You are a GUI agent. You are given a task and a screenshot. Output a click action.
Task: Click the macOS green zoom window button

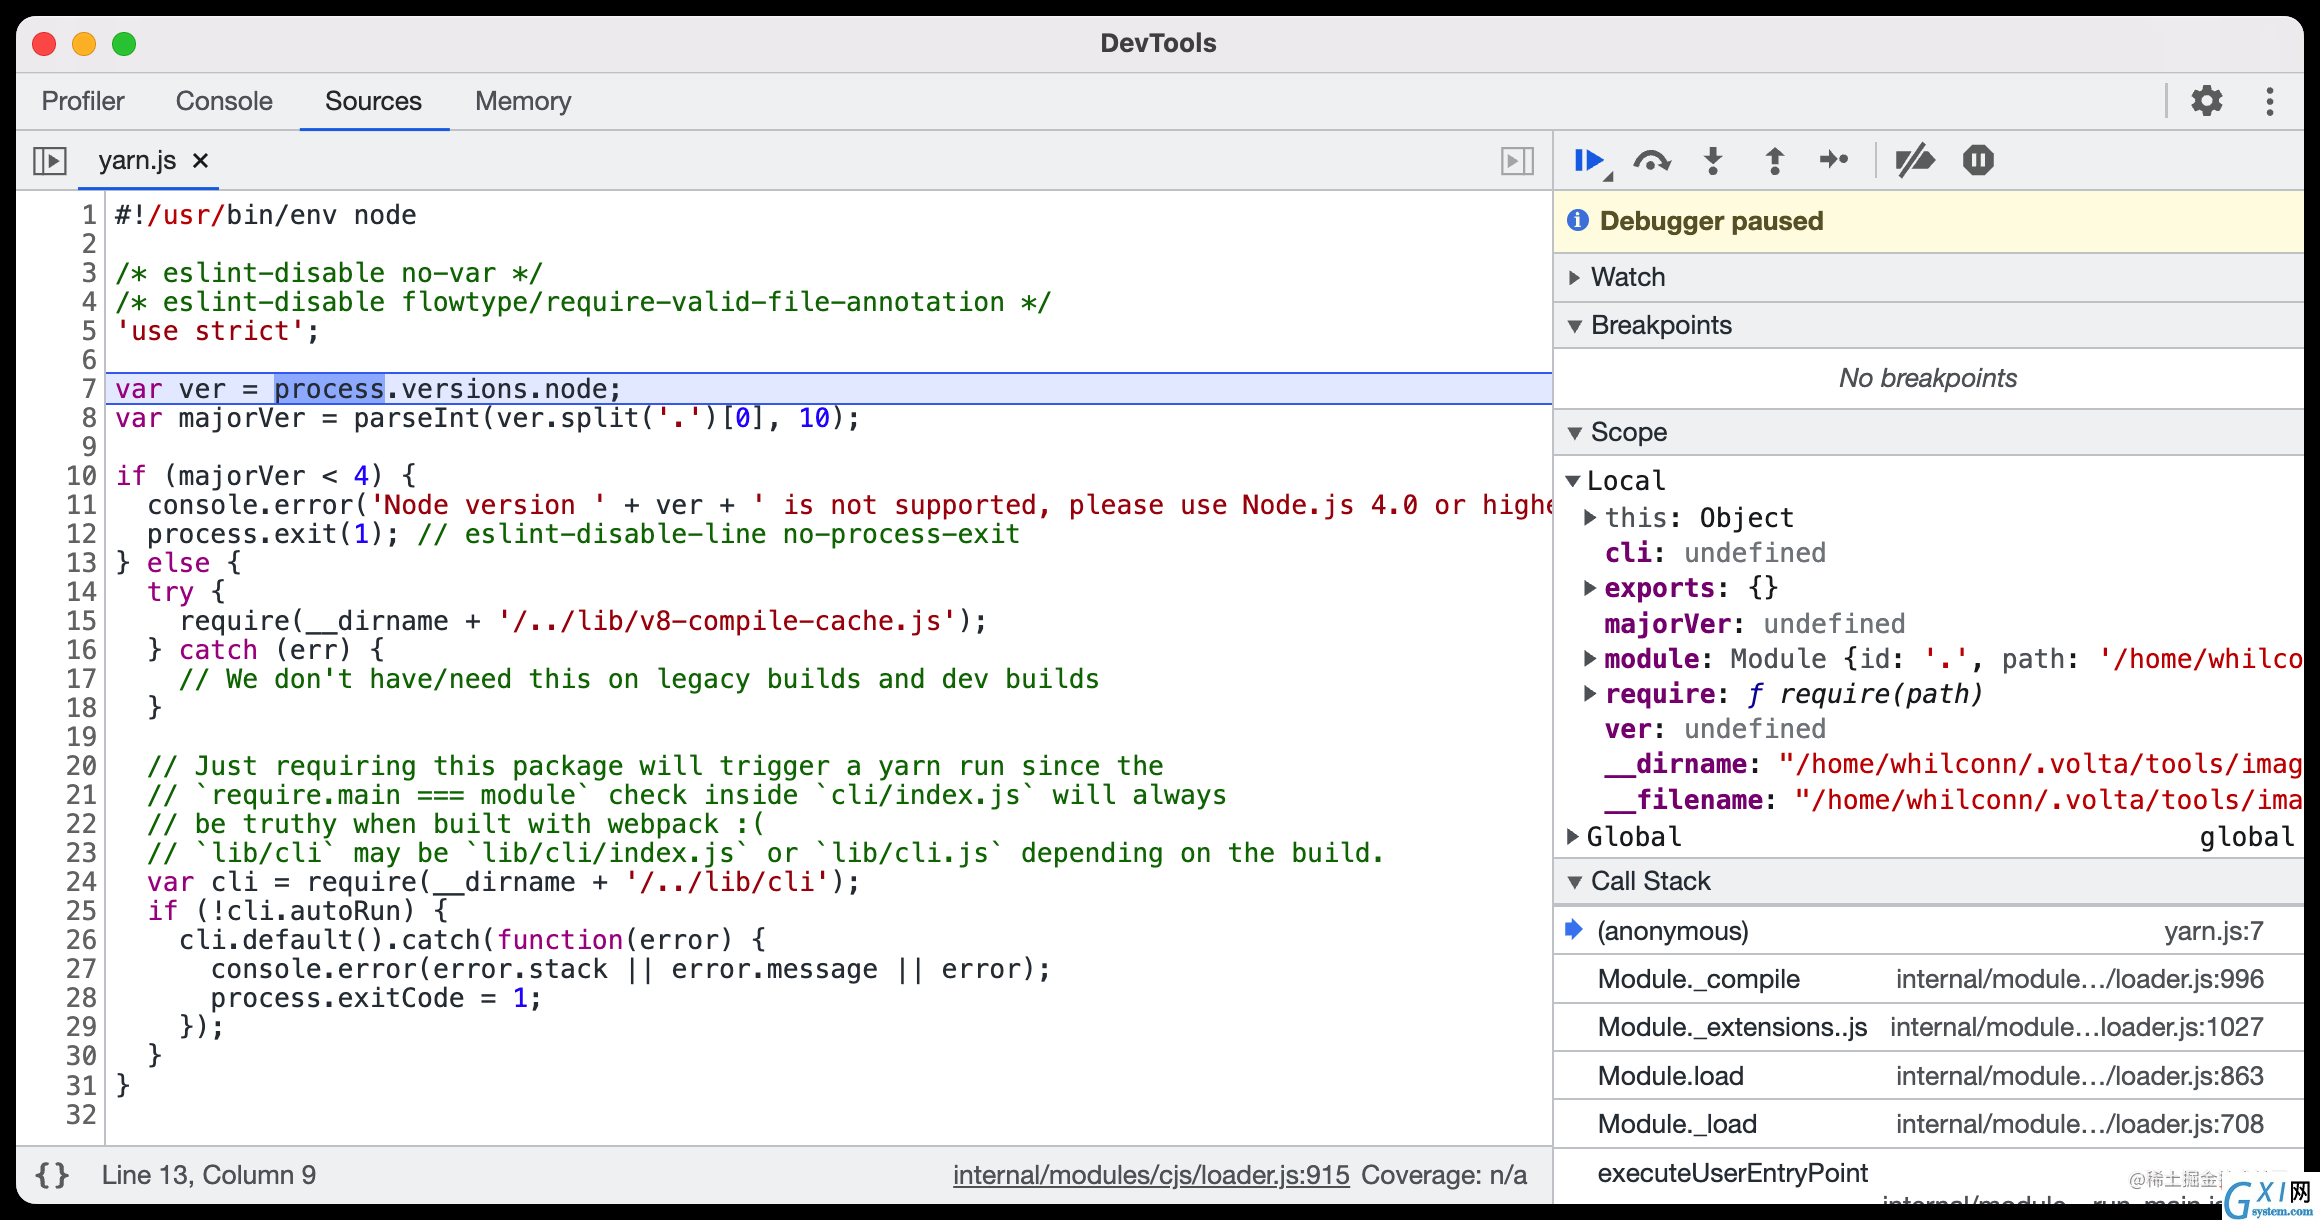tap(124, 43)
